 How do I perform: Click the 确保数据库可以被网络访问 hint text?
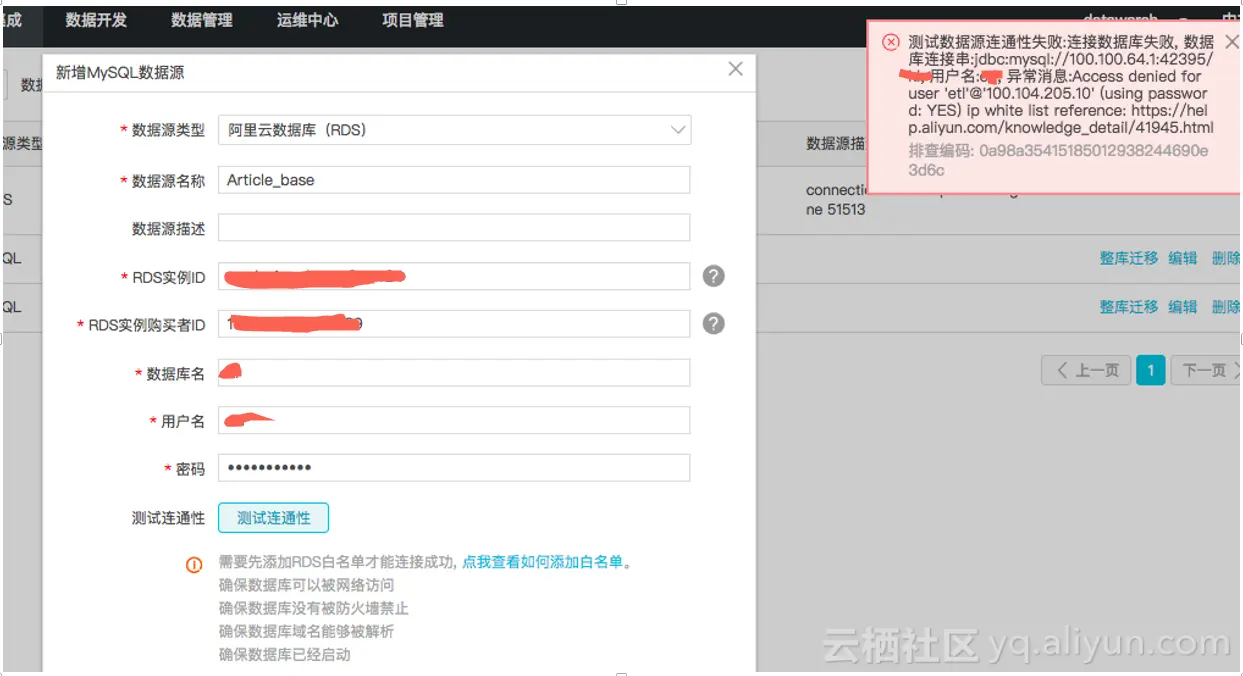(x=306, y=585)
